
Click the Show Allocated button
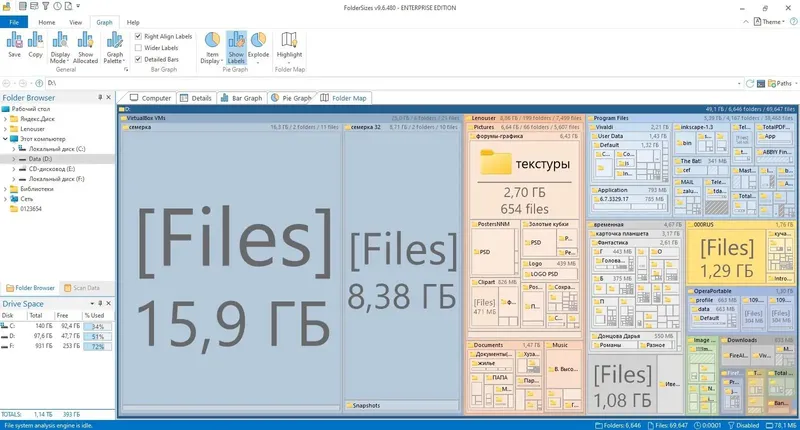point(85,47)
